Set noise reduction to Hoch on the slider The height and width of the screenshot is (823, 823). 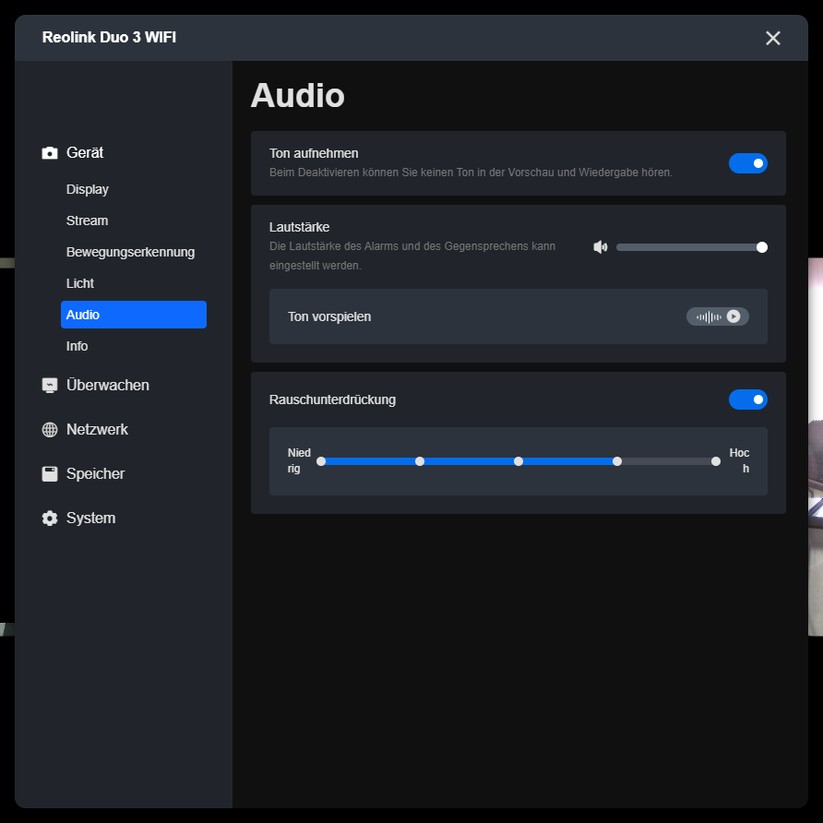716,461
